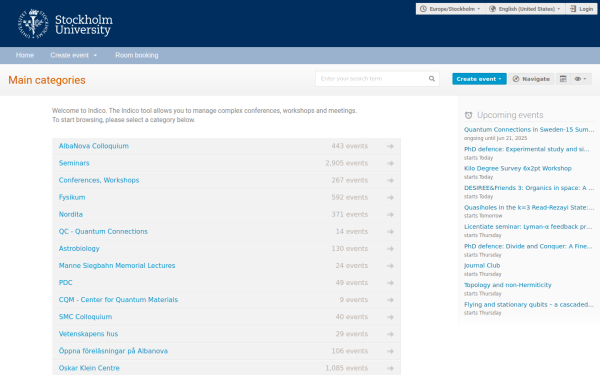Open the Journal Club upcoming event
Screen dimensions: 600x375
482,266
